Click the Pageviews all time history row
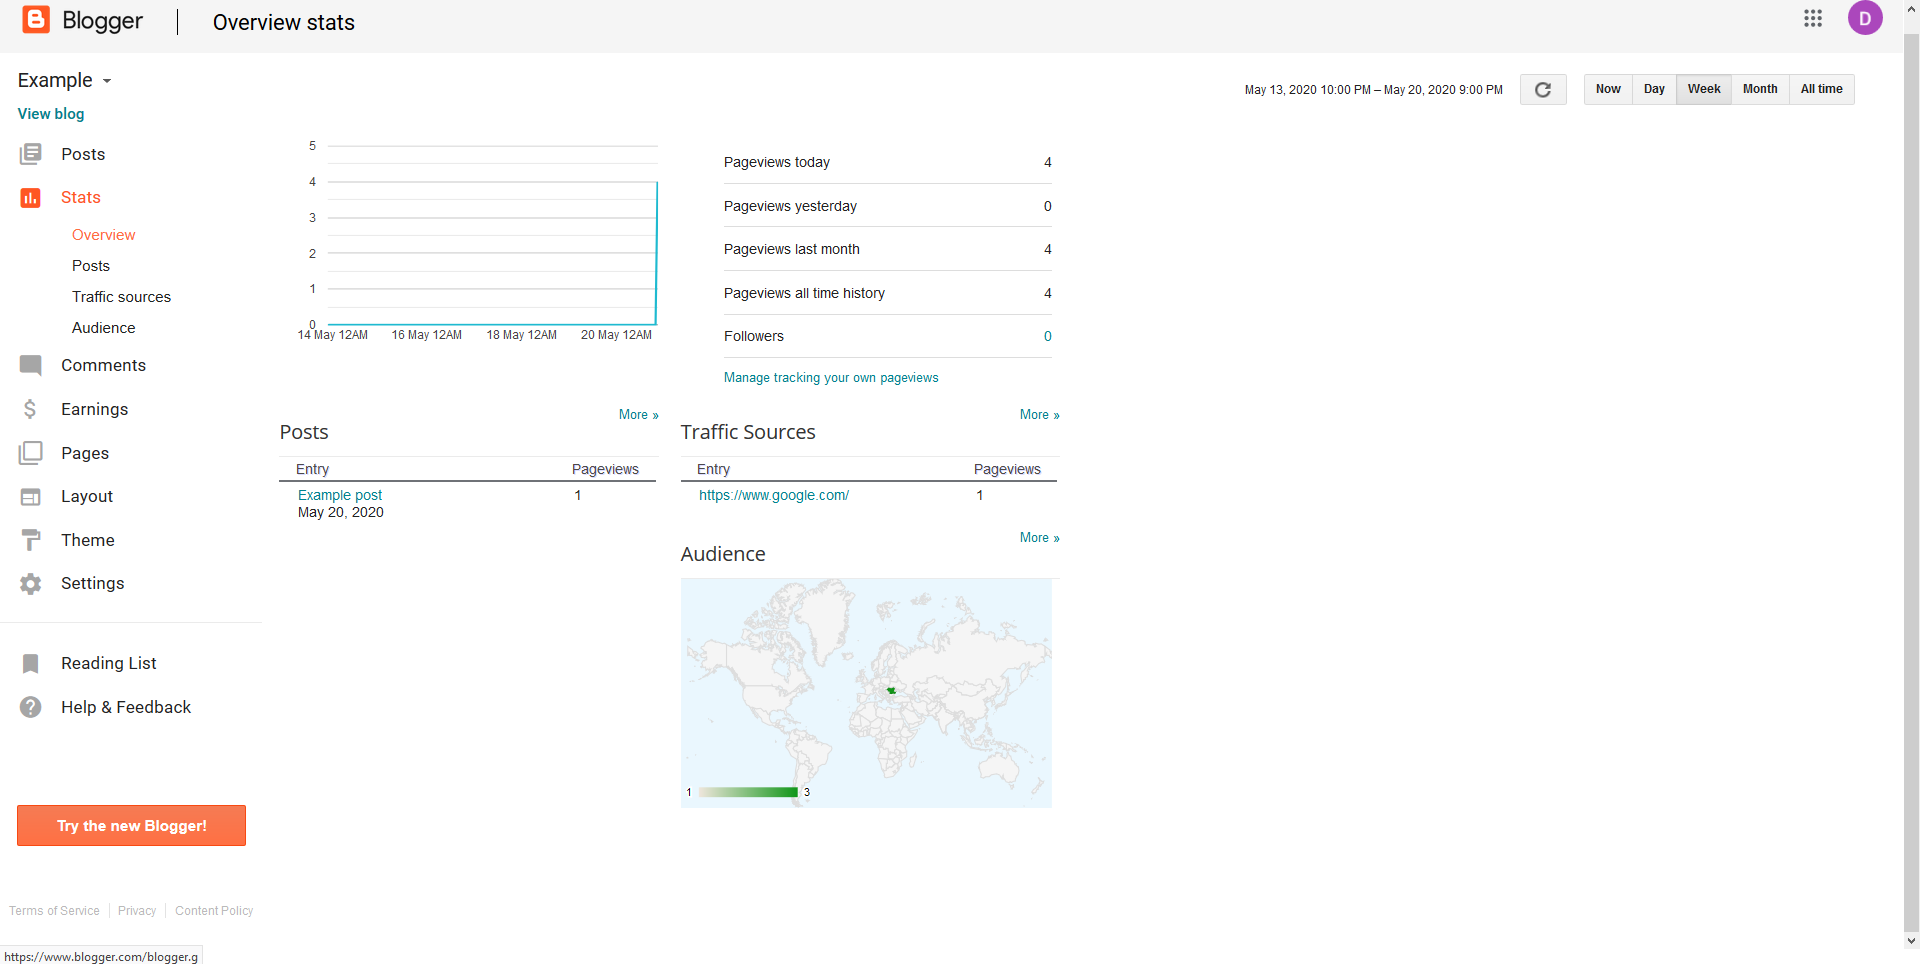 click(888, 293)
